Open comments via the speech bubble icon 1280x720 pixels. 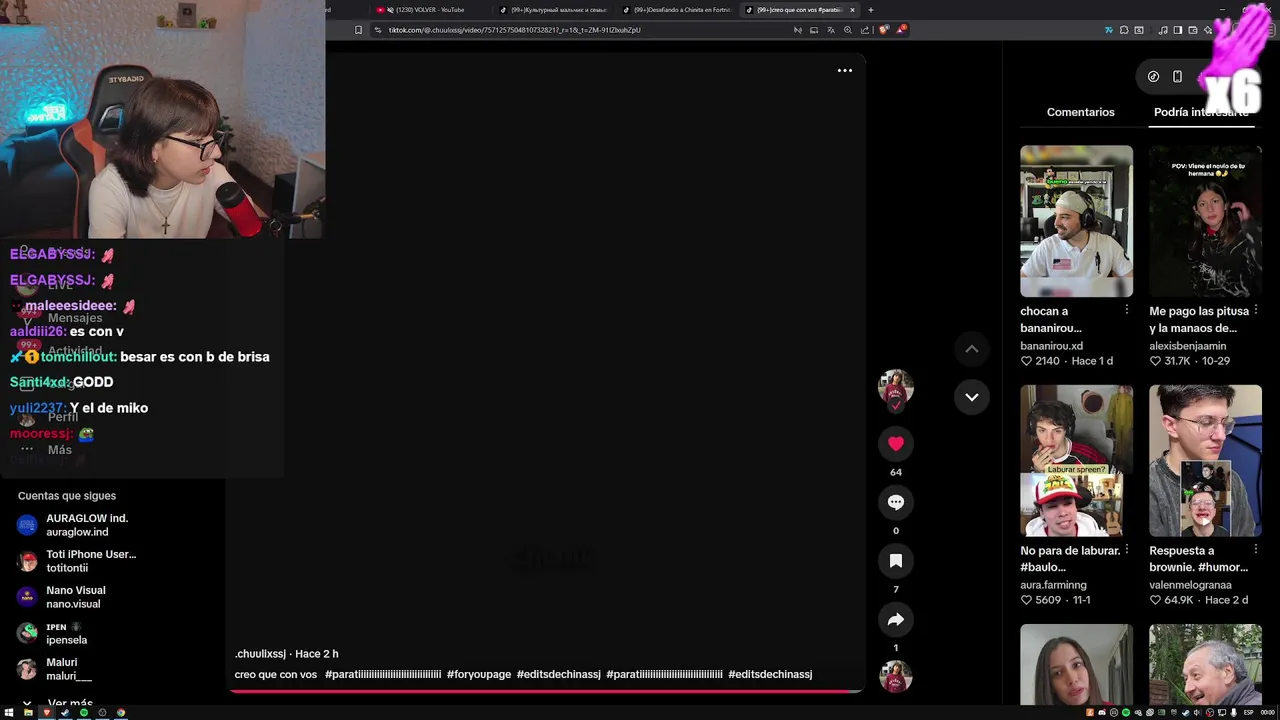895,502
